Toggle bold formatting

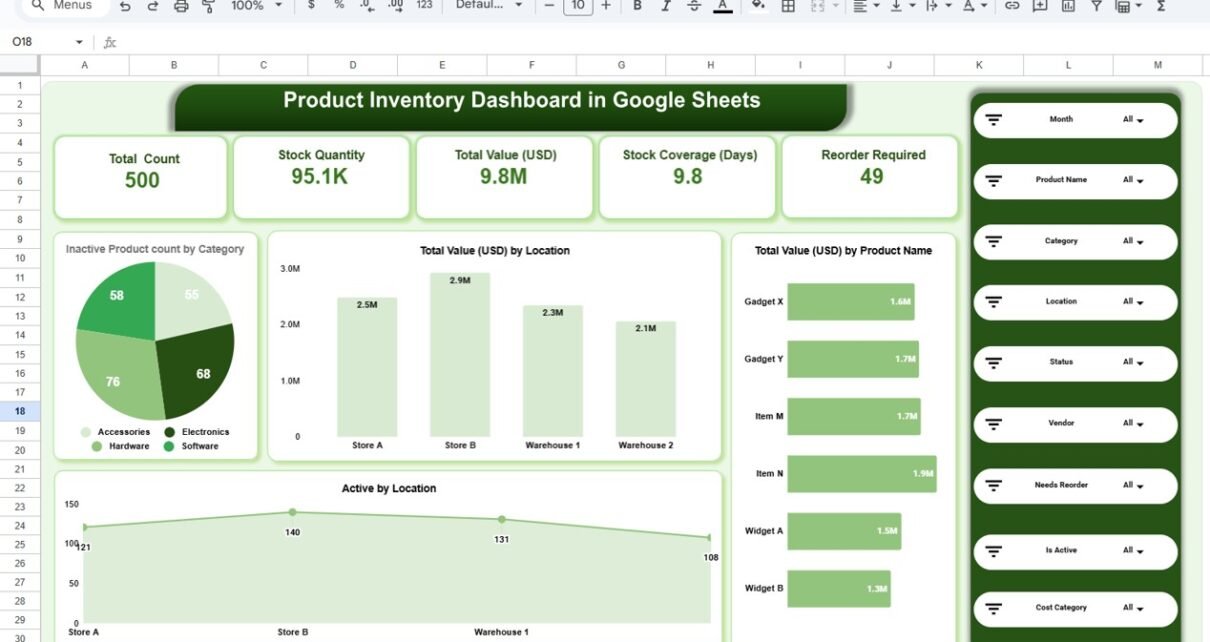tap(637, 6)
